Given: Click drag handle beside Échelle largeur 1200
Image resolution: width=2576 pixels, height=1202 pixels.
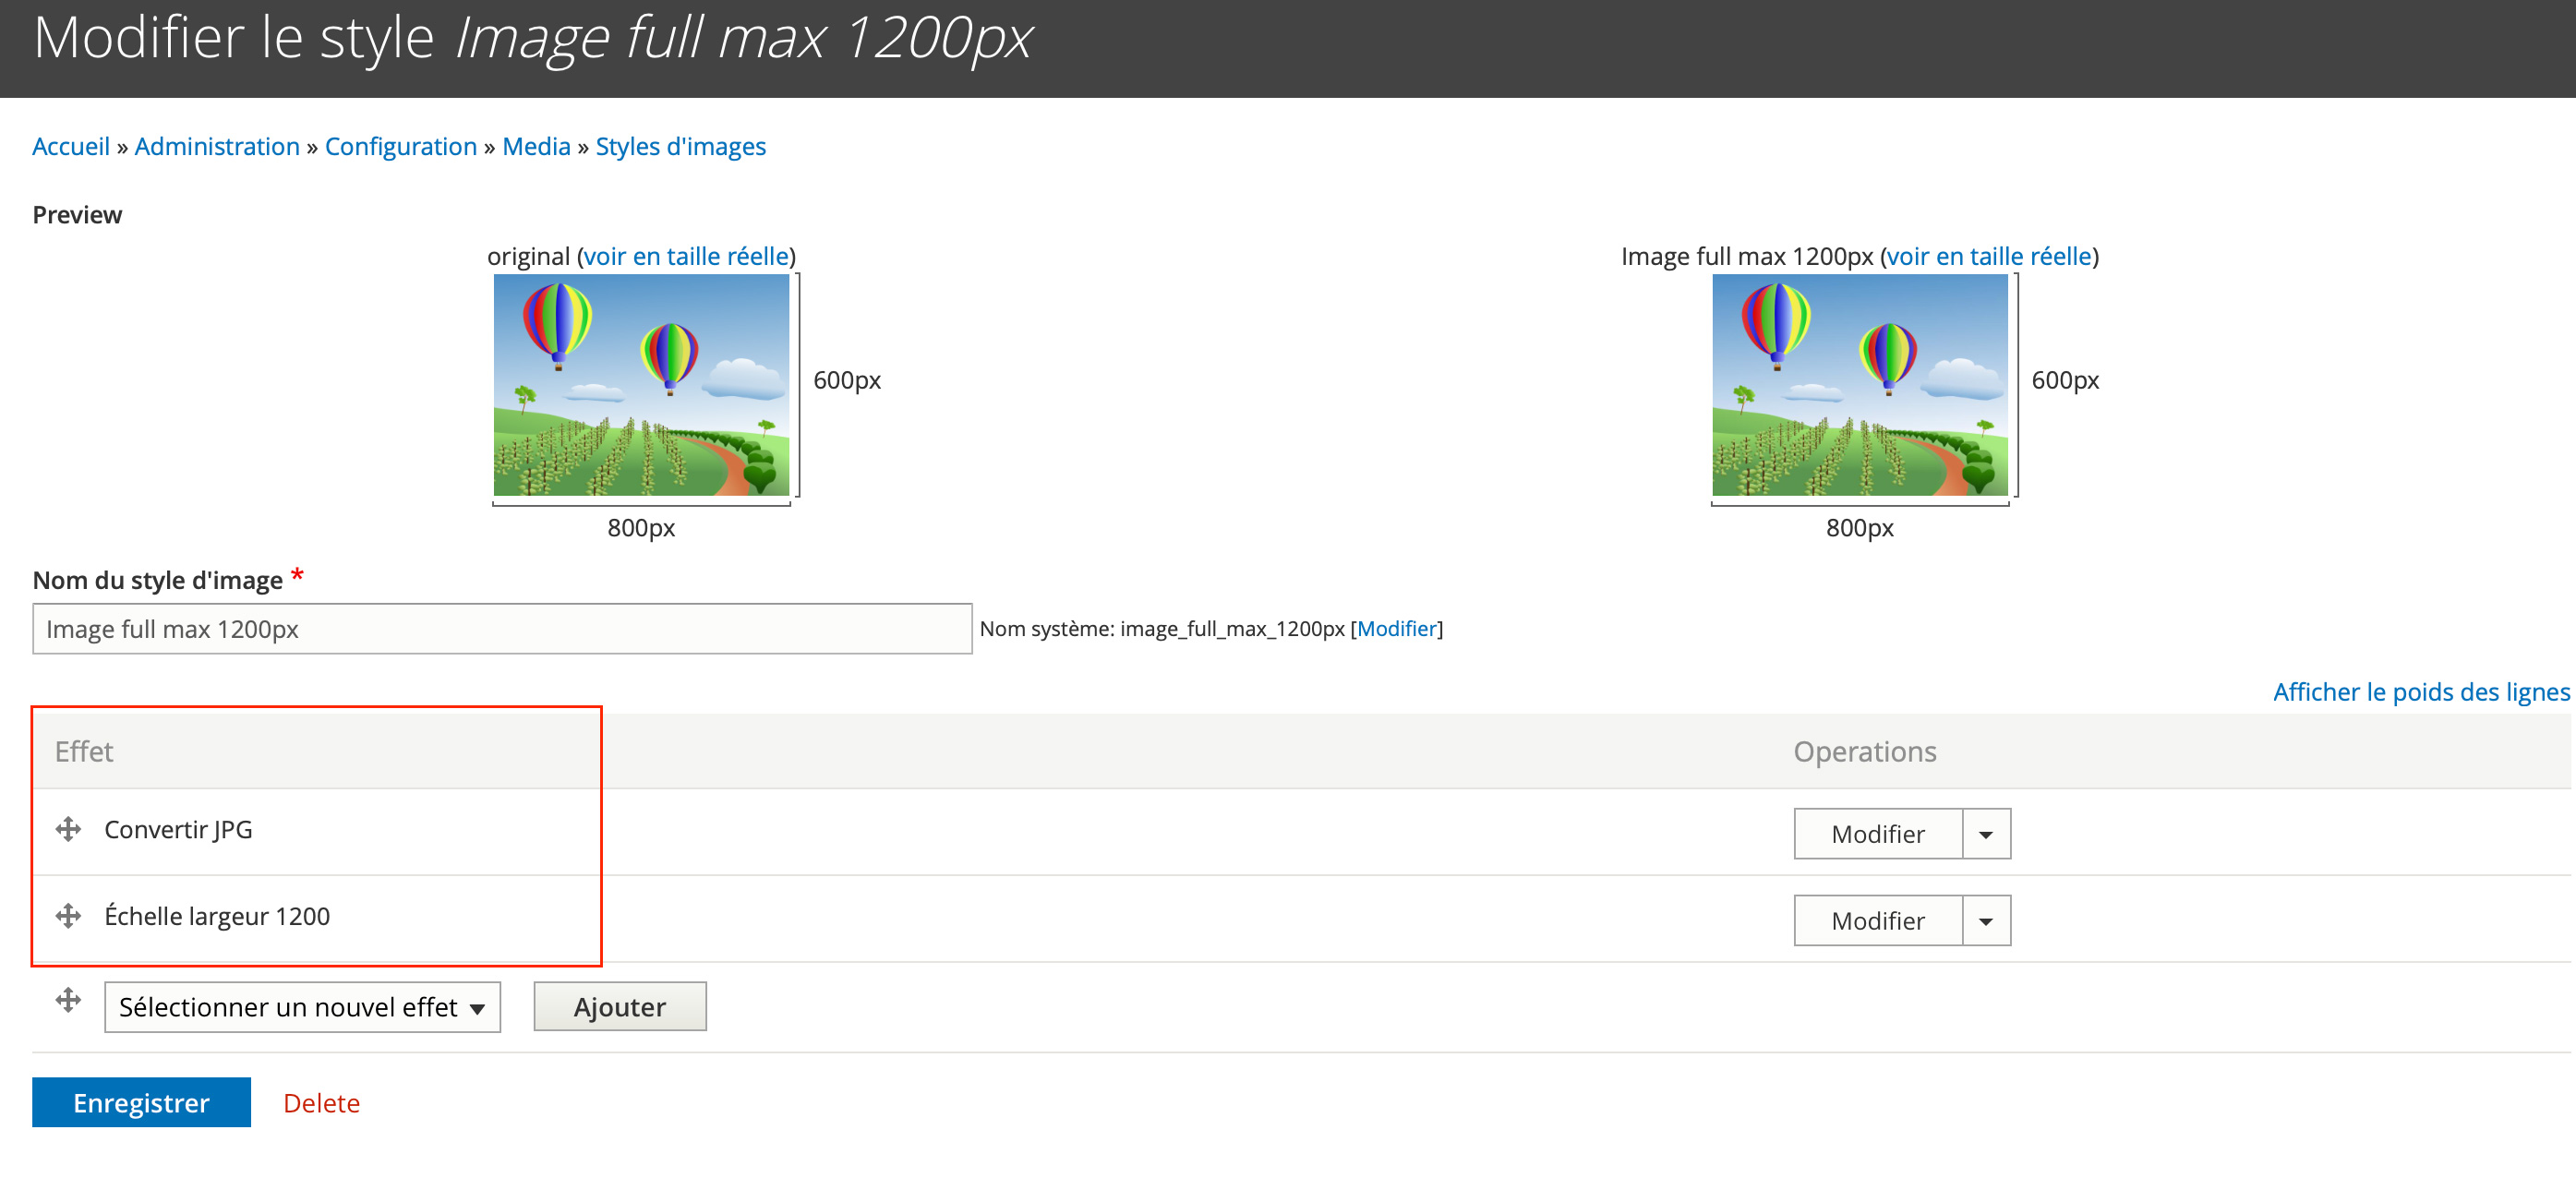Looking at the screenshot, I should pyautogui.click(x=68, y=916).
